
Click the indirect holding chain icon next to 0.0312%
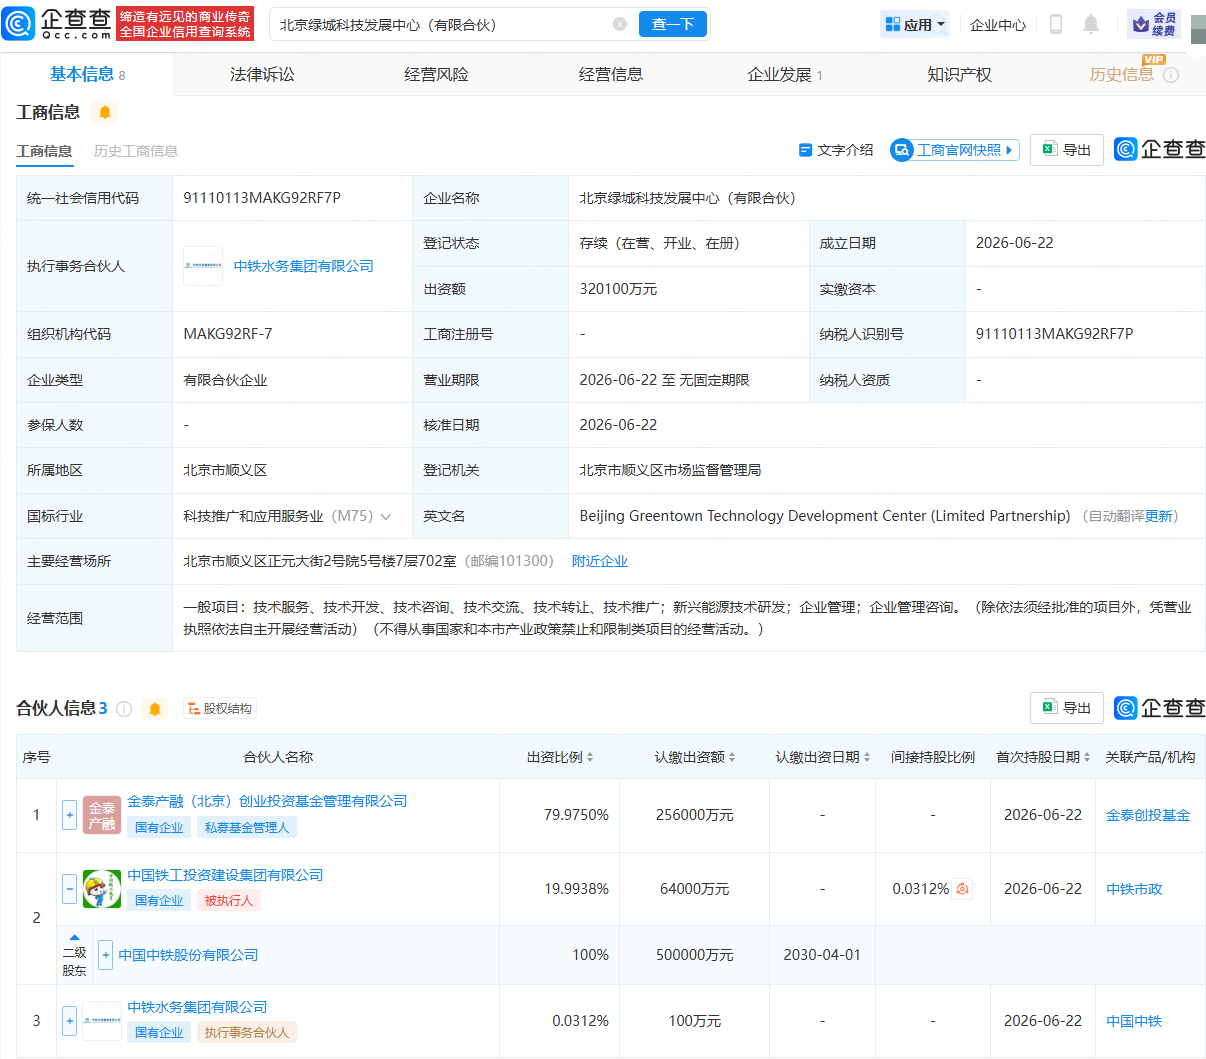coord(962,889)
